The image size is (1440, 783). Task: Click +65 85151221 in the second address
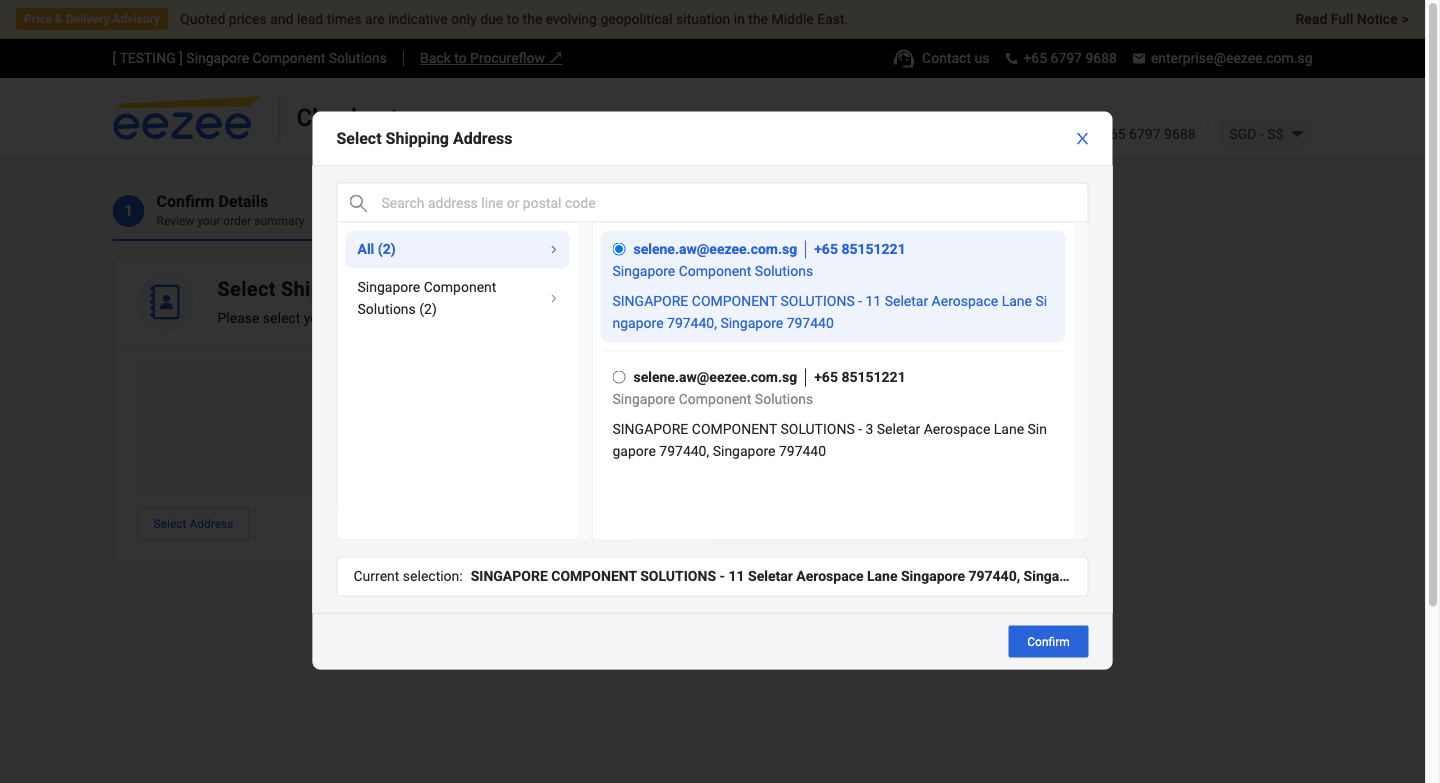(x=859, y=377)
